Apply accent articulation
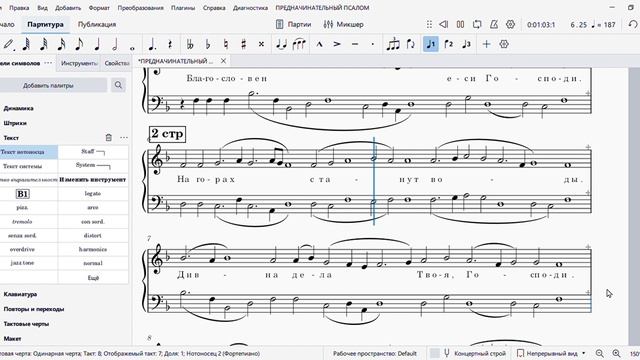640x360 pixels. [337, 44]
